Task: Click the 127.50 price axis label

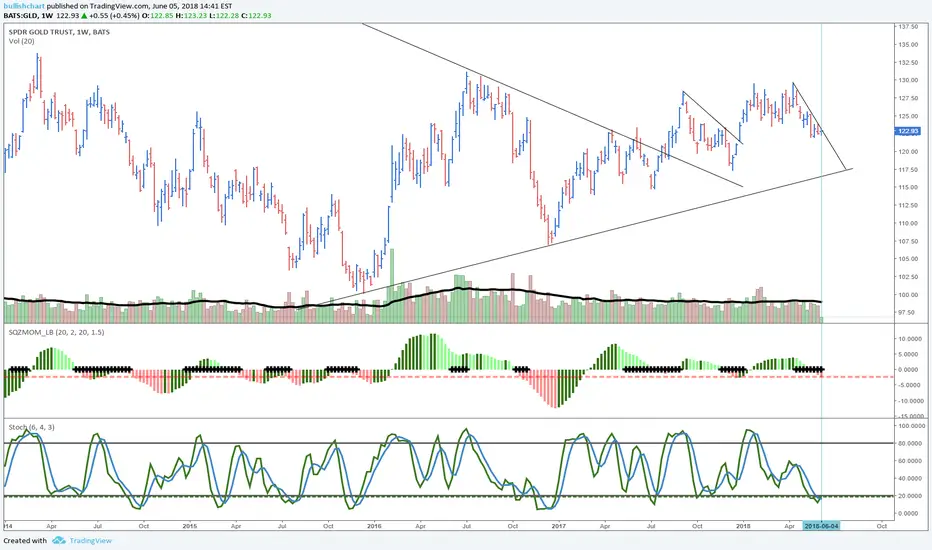Action: [907, 98]
